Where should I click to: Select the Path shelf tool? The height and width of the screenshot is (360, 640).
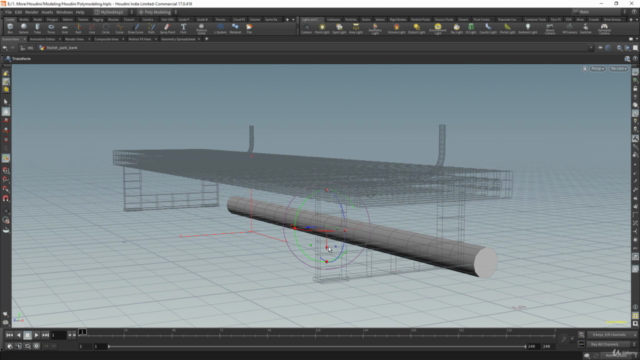coord(151,28)
